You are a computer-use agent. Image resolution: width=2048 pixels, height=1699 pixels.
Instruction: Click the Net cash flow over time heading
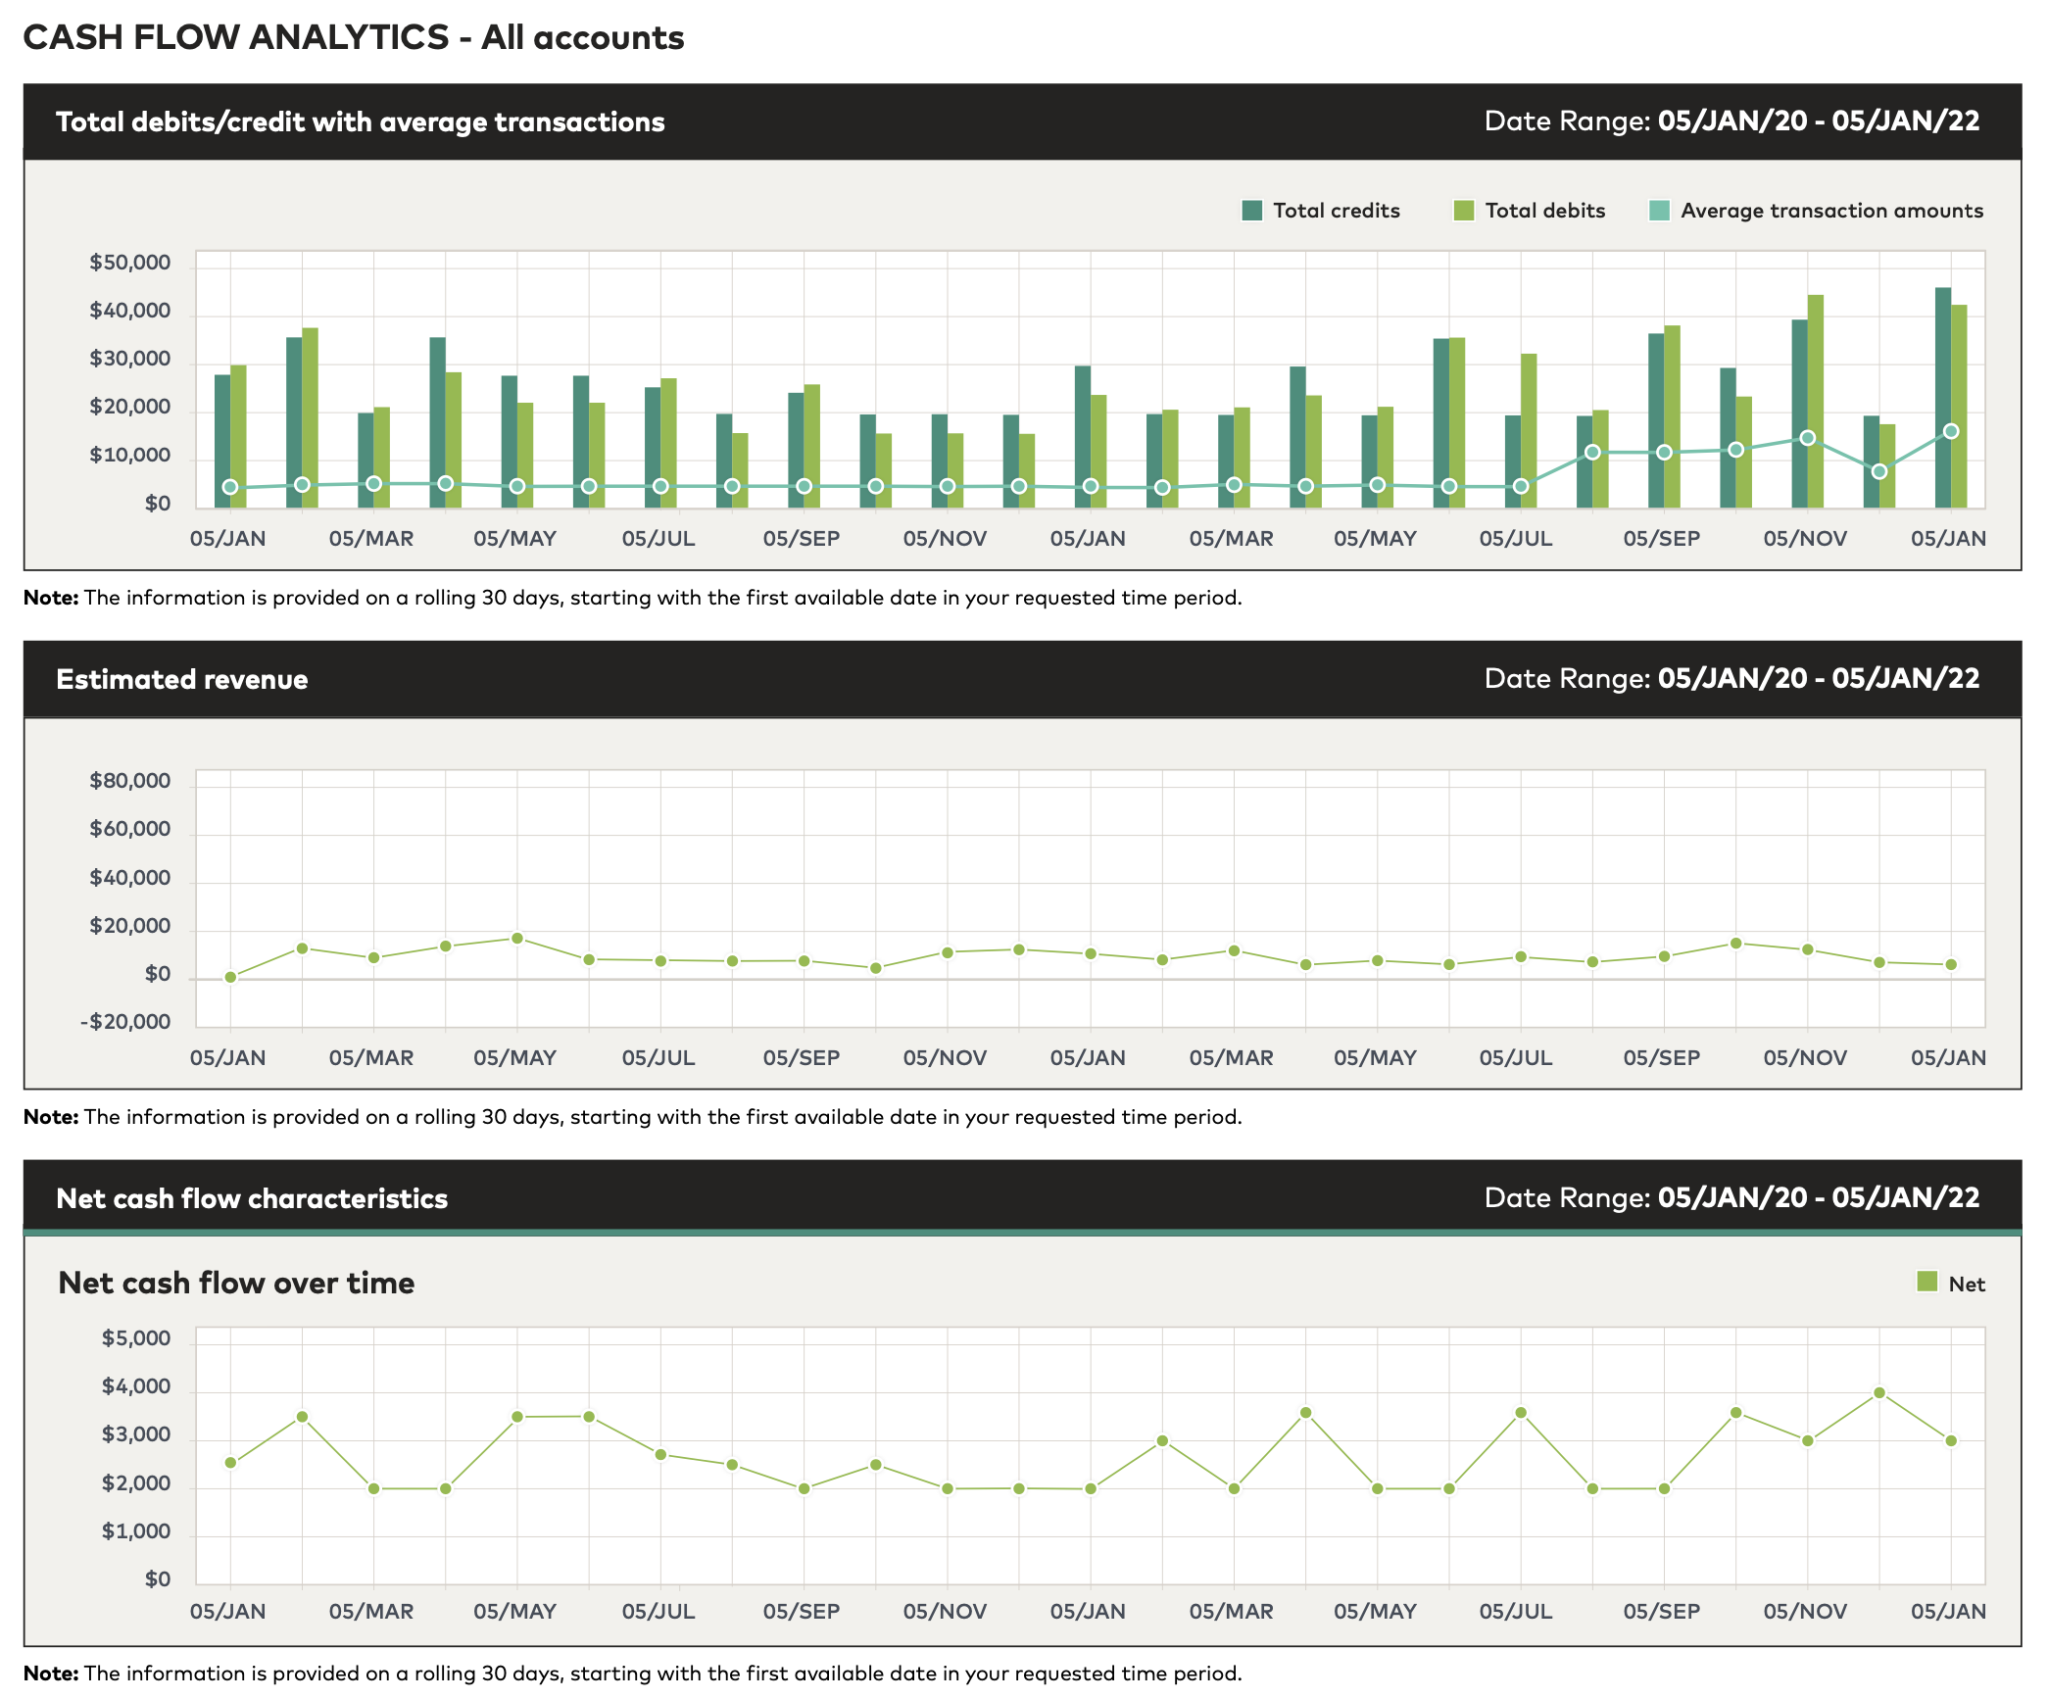tap(236, 1283)
